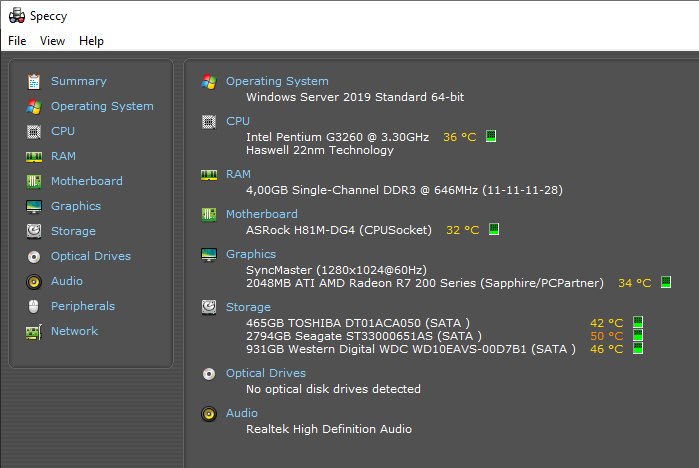Image resolution: width=699 pixels, height=468 pixels.
Task: Click the Audio heading link in summary
Action: pyautogui.click(x=242, y=414)
